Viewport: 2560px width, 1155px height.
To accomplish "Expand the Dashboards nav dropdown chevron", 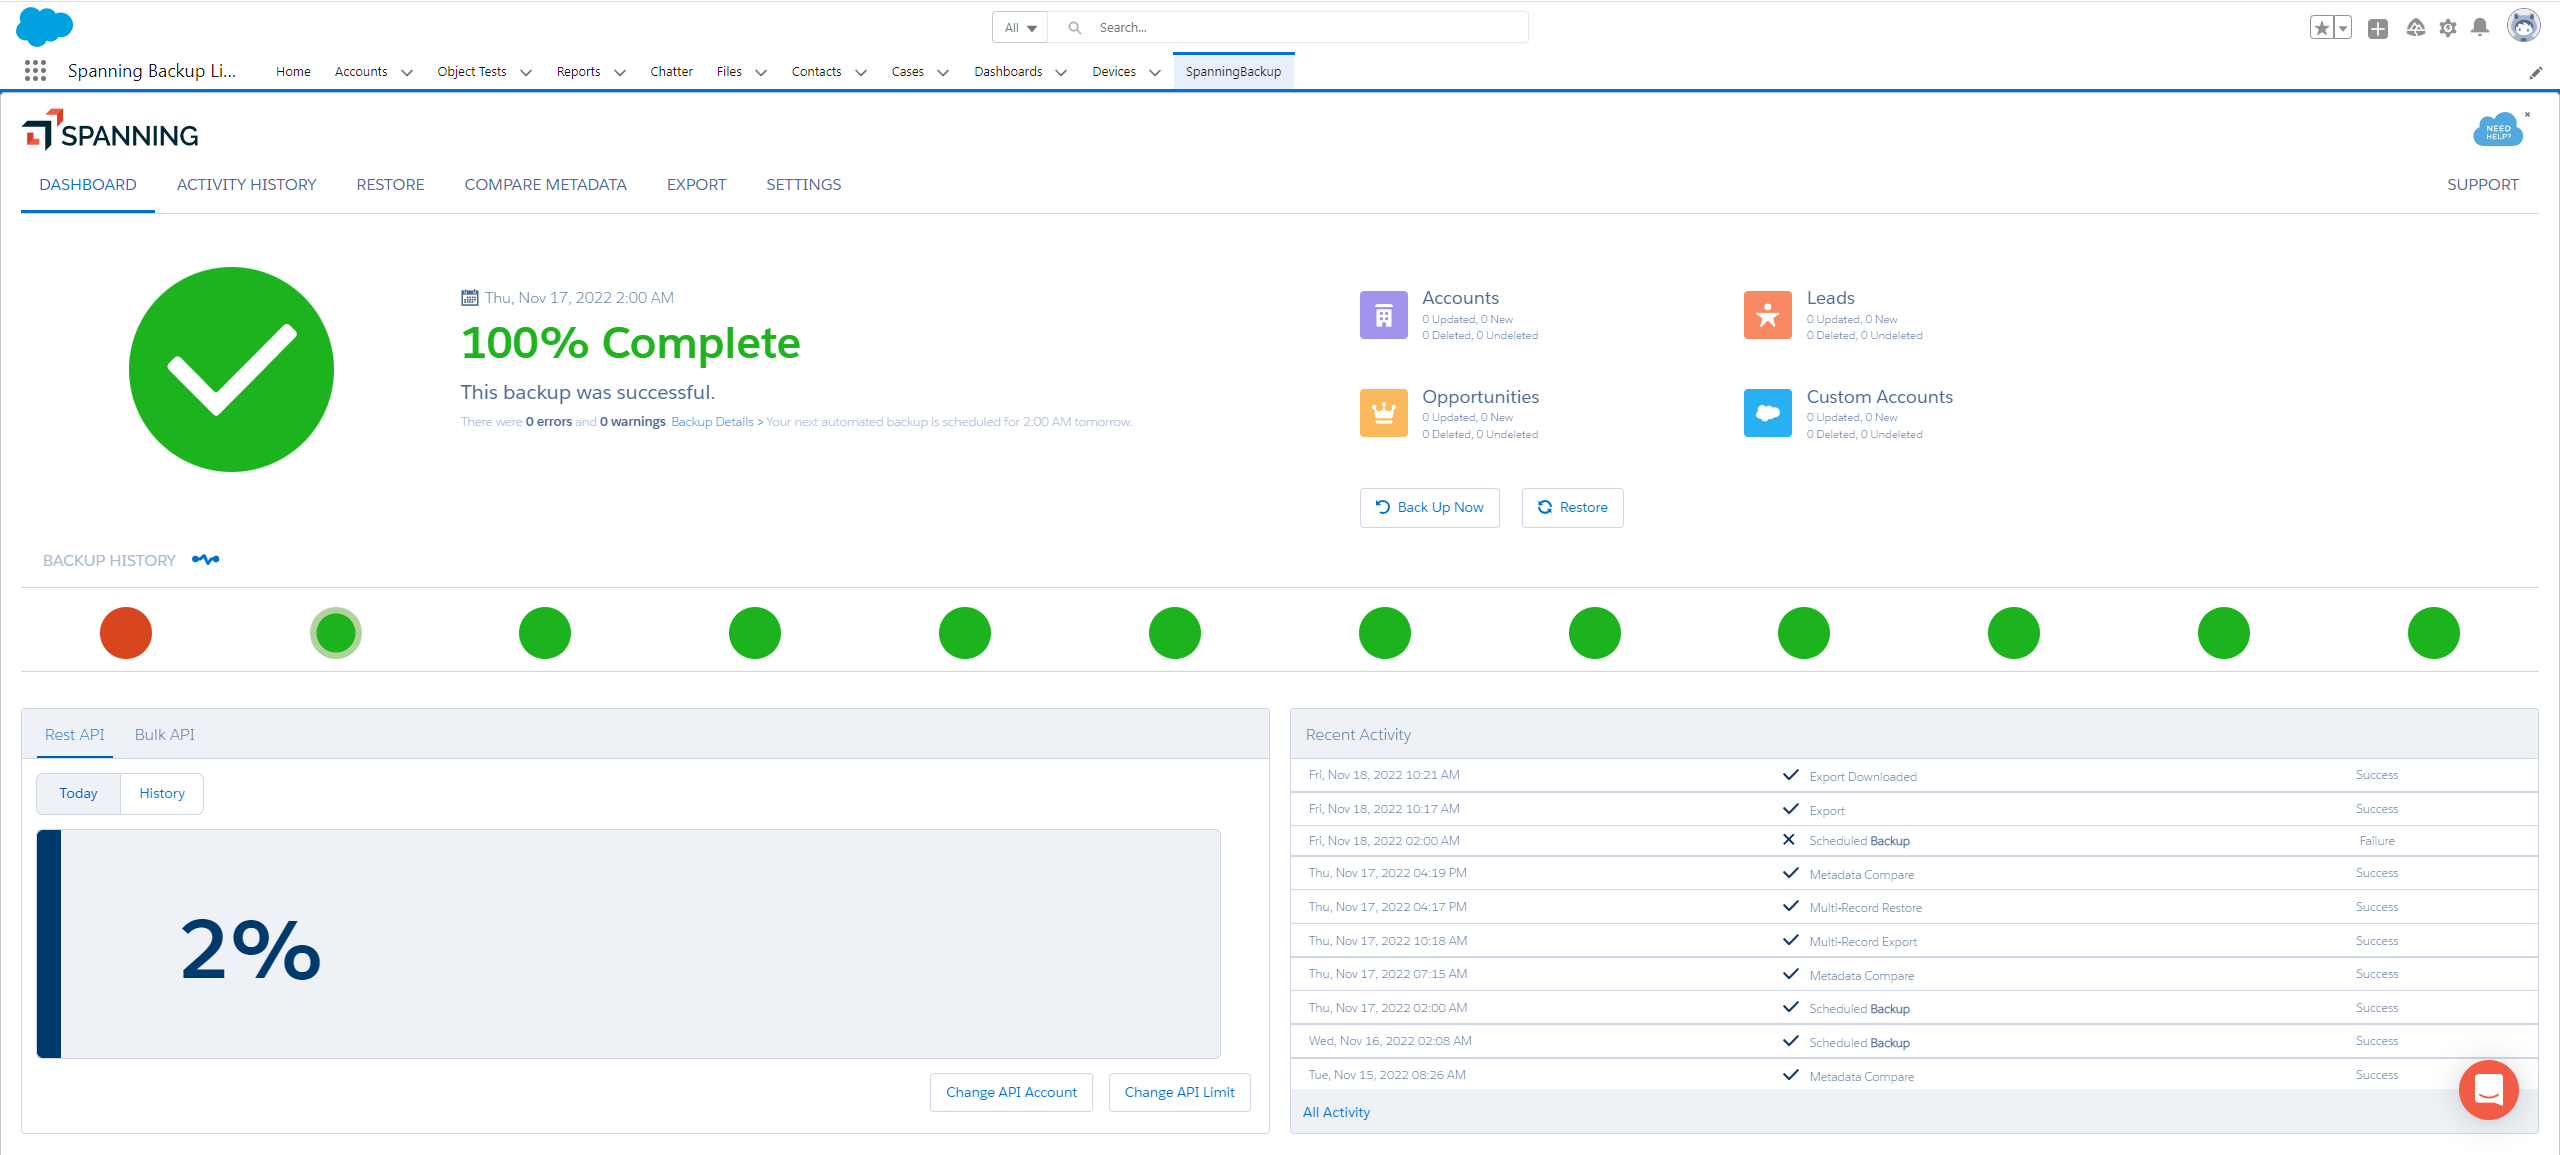I will 1061,72.
